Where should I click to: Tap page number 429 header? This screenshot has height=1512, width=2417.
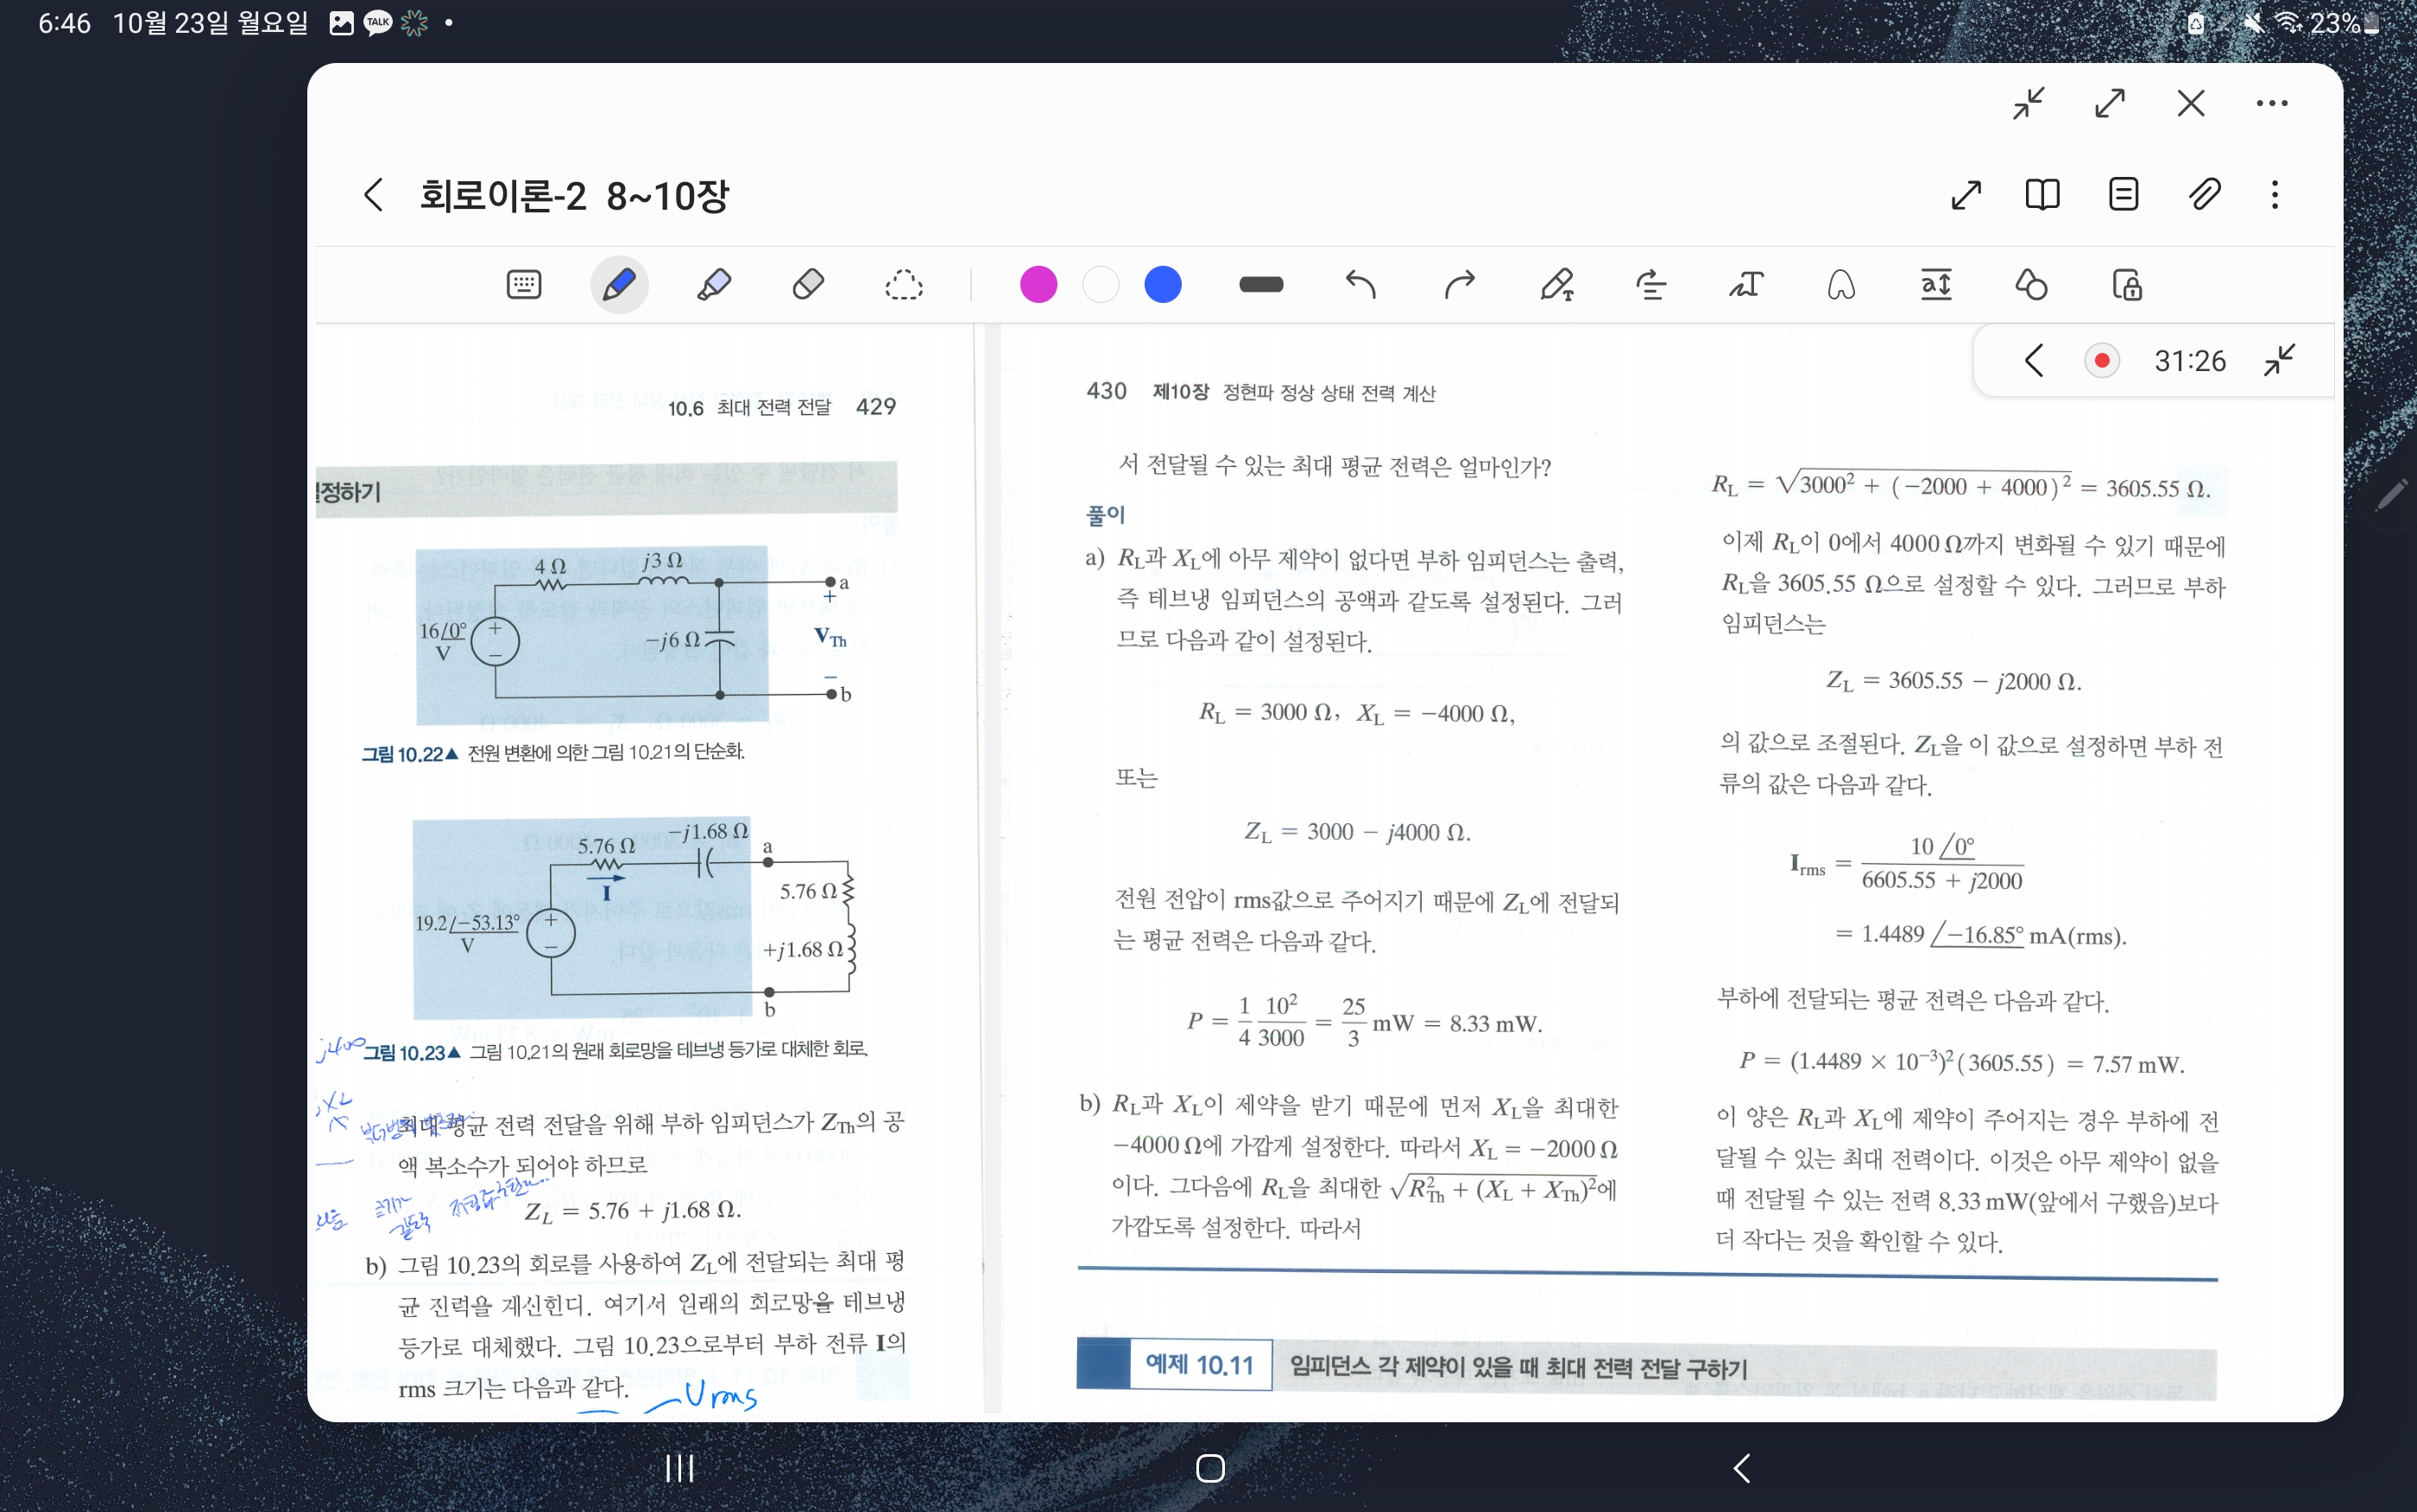point(876,406)
